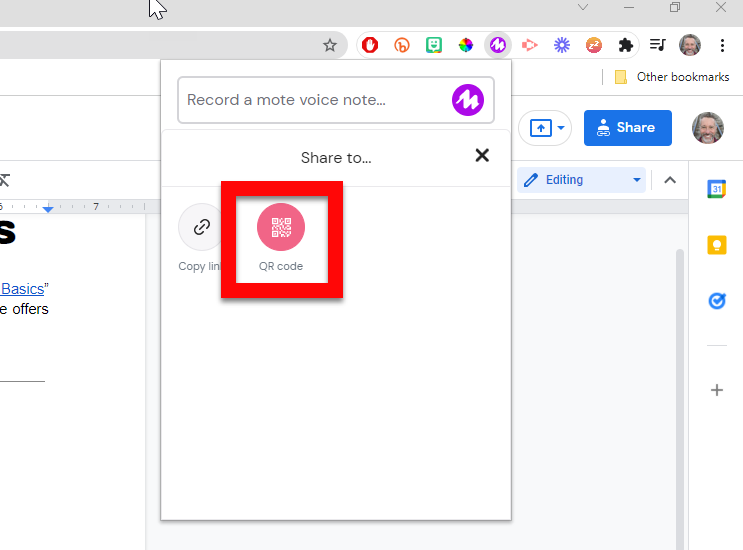Select the pink QR code share option
This screenshot has width=743, height=550.
pos(281,227)
